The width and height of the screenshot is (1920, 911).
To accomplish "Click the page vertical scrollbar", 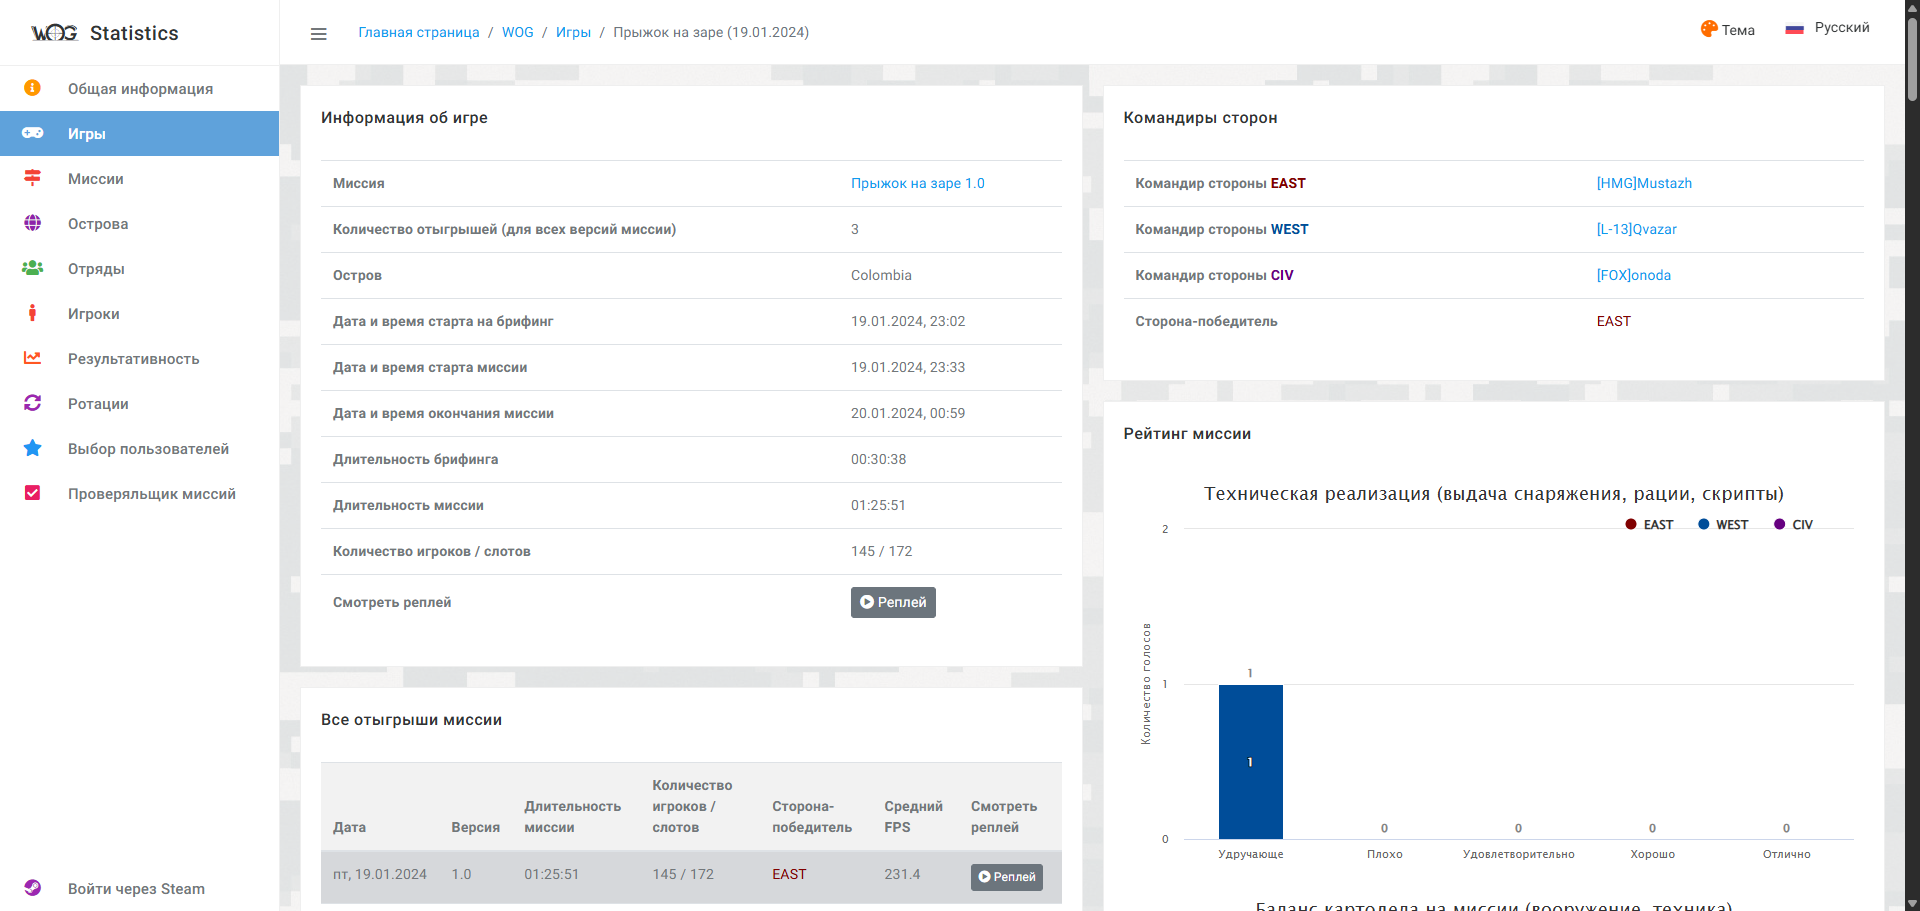I will tap(1911, 60).
